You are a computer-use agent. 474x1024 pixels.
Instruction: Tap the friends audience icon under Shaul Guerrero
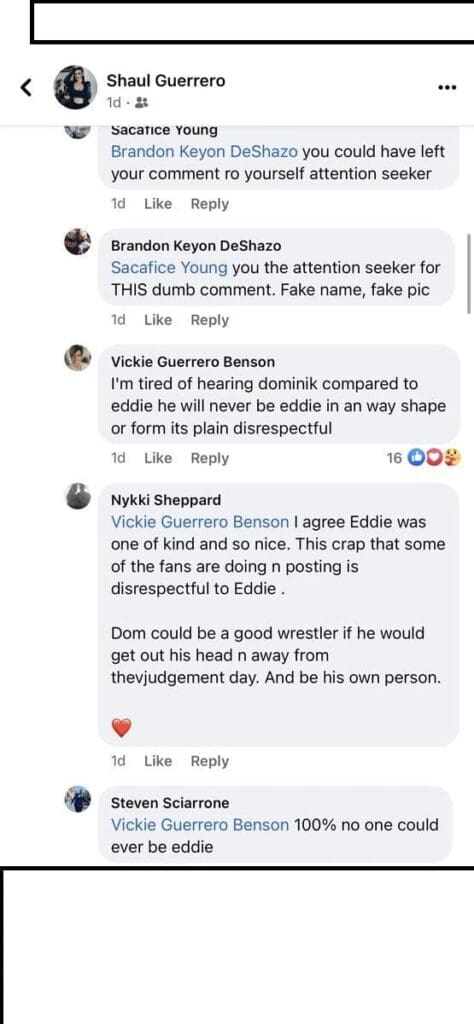click(x=143, y=103)
